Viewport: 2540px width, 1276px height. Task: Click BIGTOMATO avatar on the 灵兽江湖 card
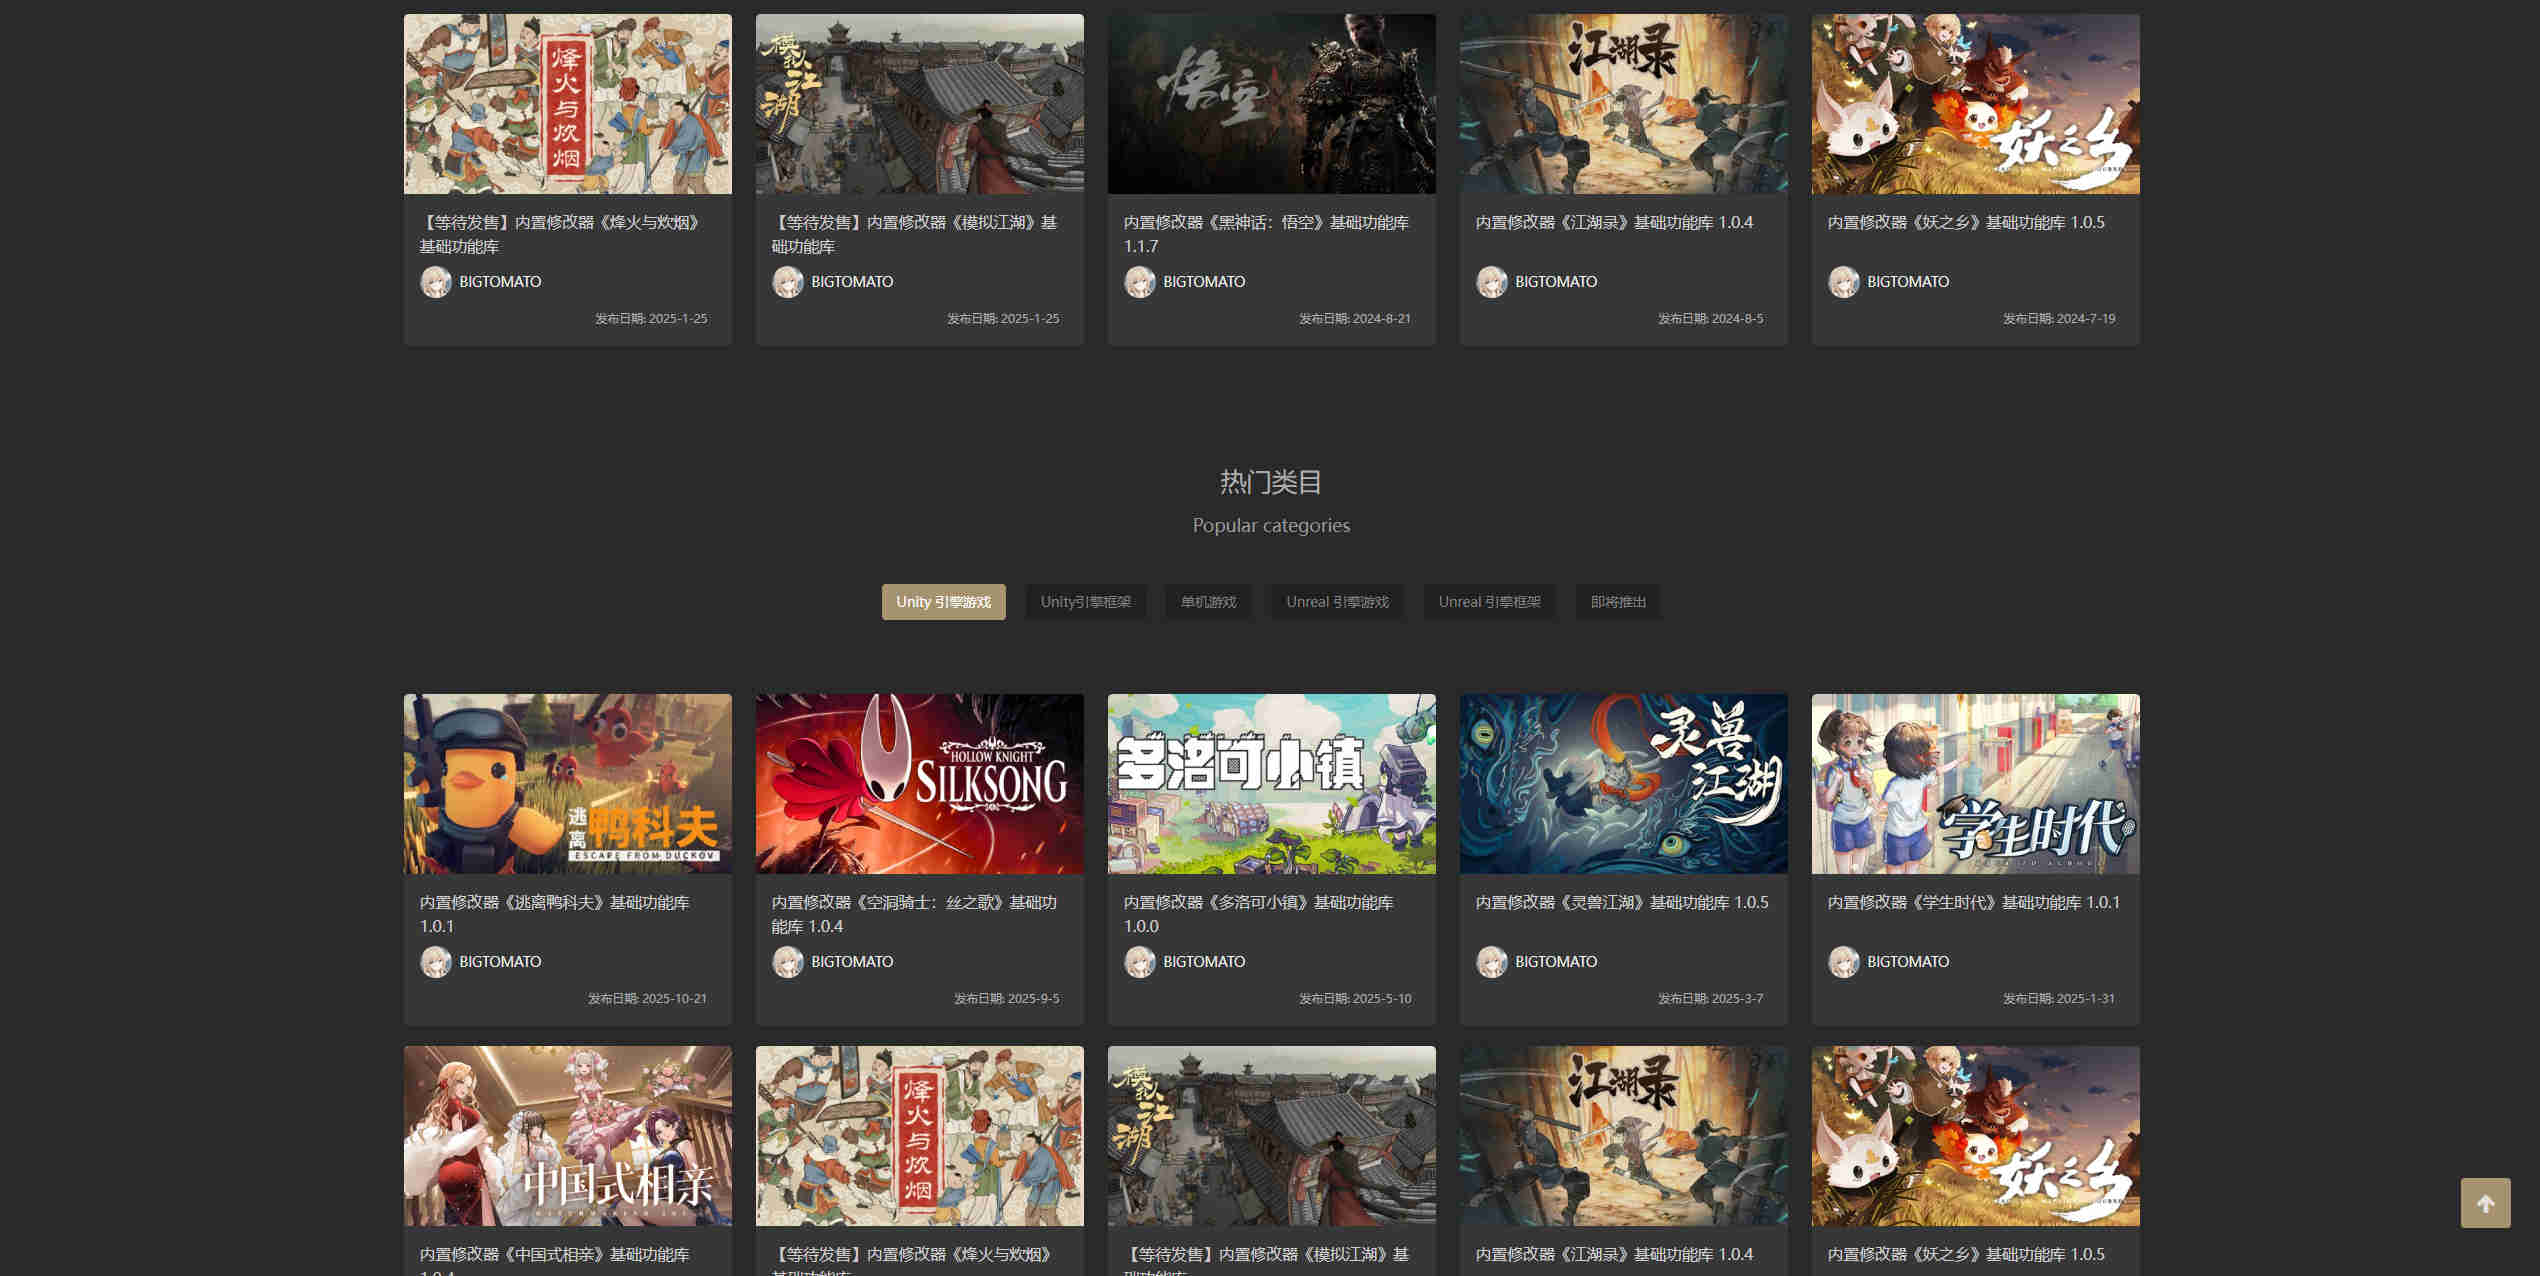pyautogui.click(x=1492, y=961)
